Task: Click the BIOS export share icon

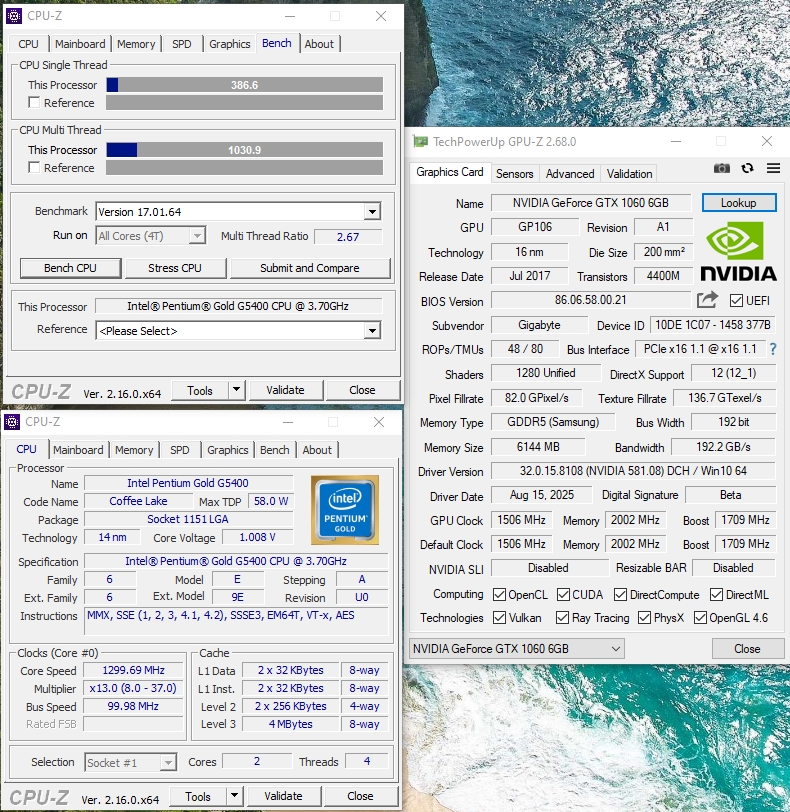Action: [x=707, y=299]
